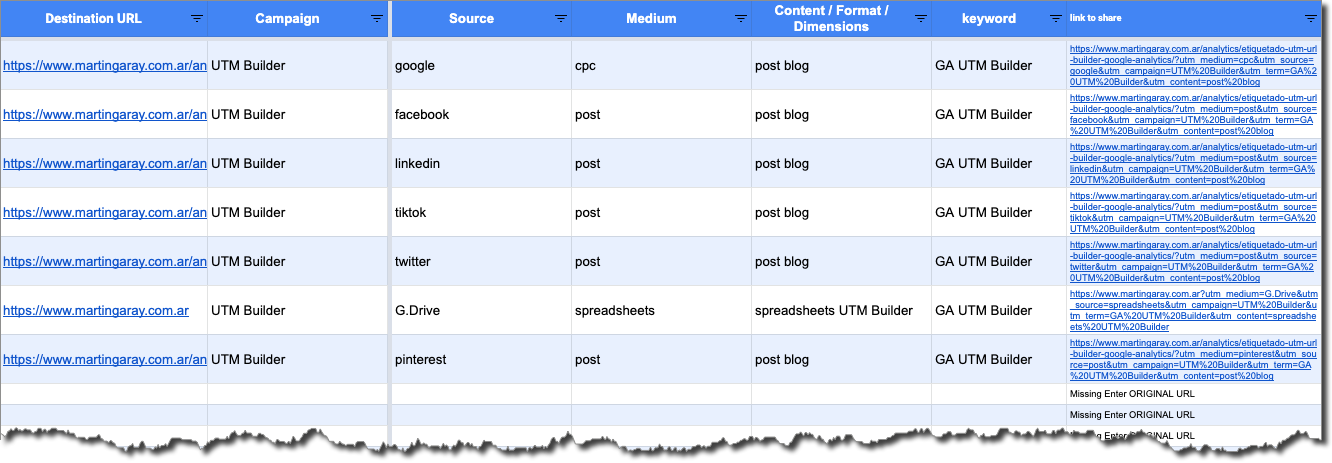Open destination URL link in the google row

tap(105, 66)
